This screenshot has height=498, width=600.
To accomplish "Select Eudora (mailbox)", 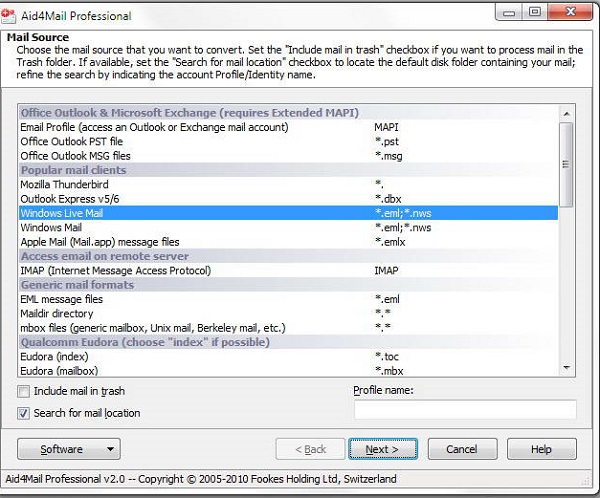I will pyautogui.click(x=289, y=371).
